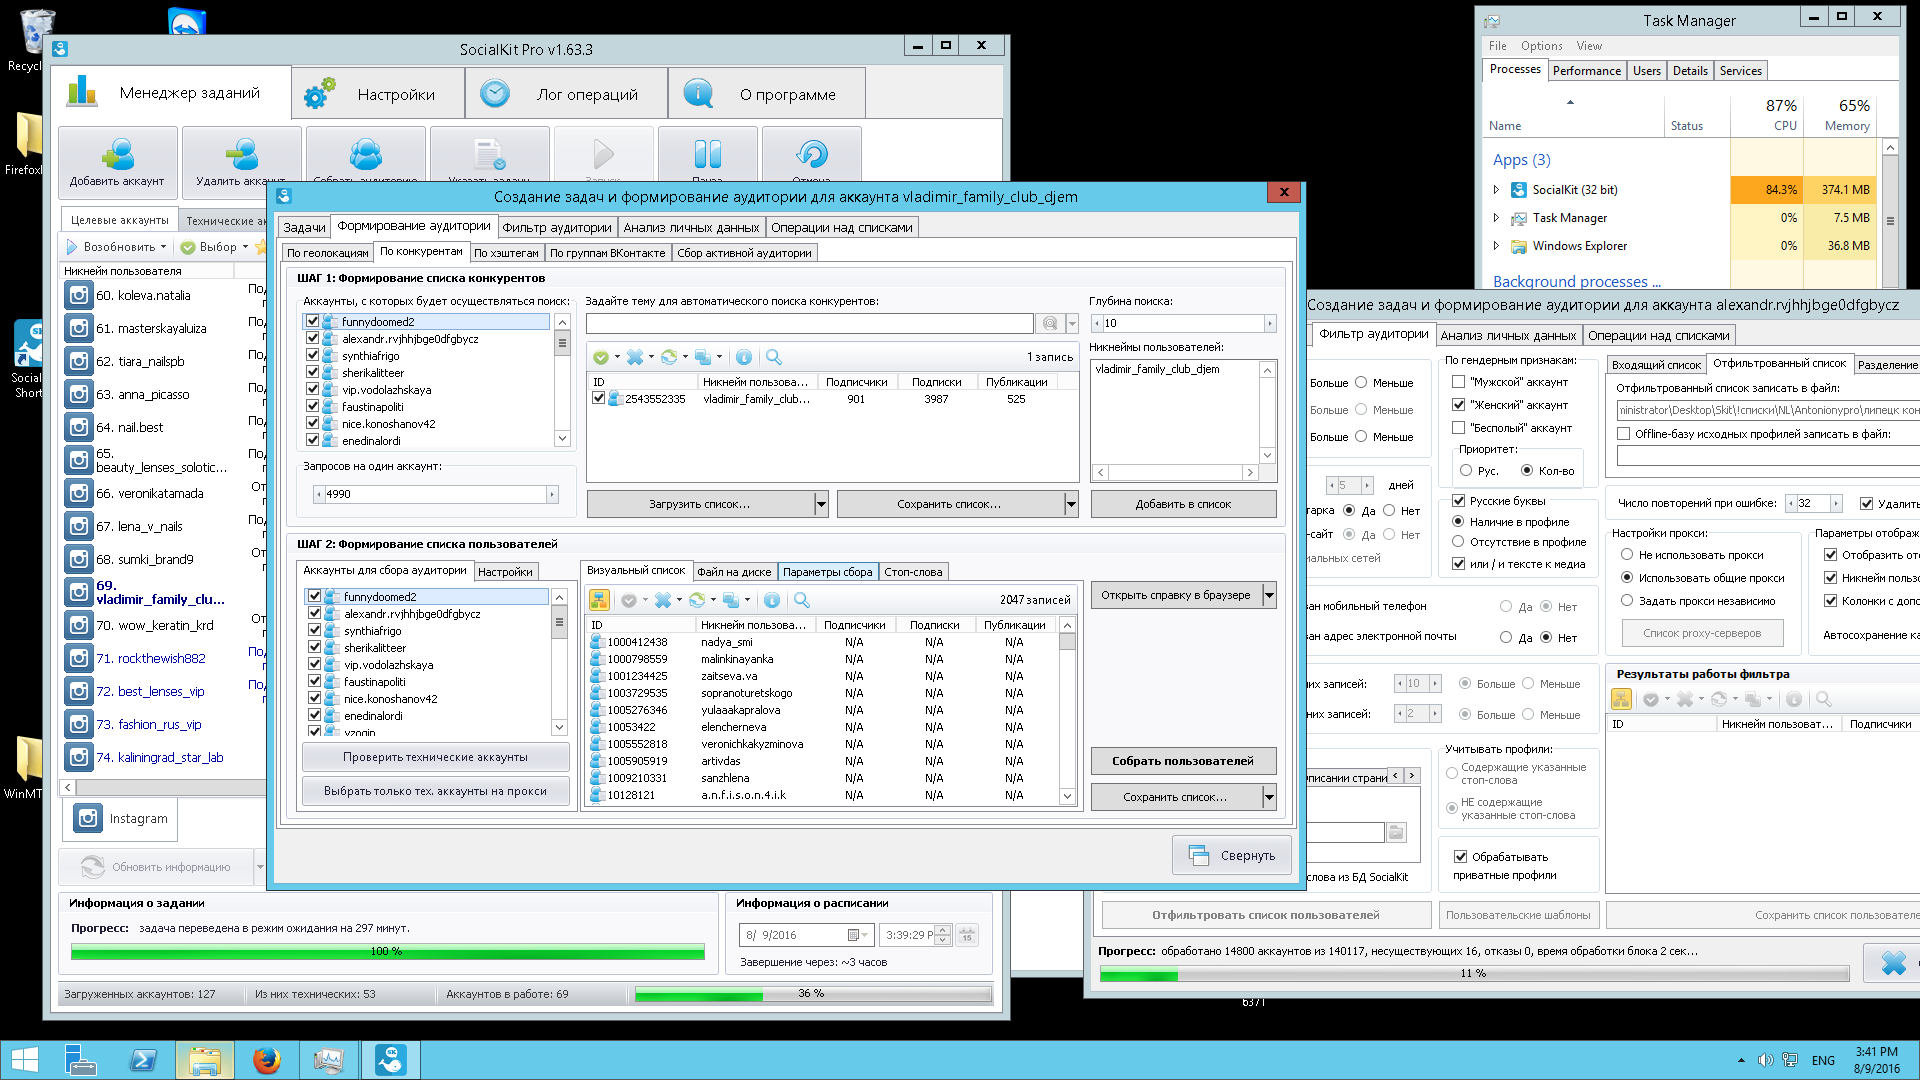Screen dimensions: 1920x1080
Task: Click Отфильтровать список пользователей button
Action: tap(1265, 915)
